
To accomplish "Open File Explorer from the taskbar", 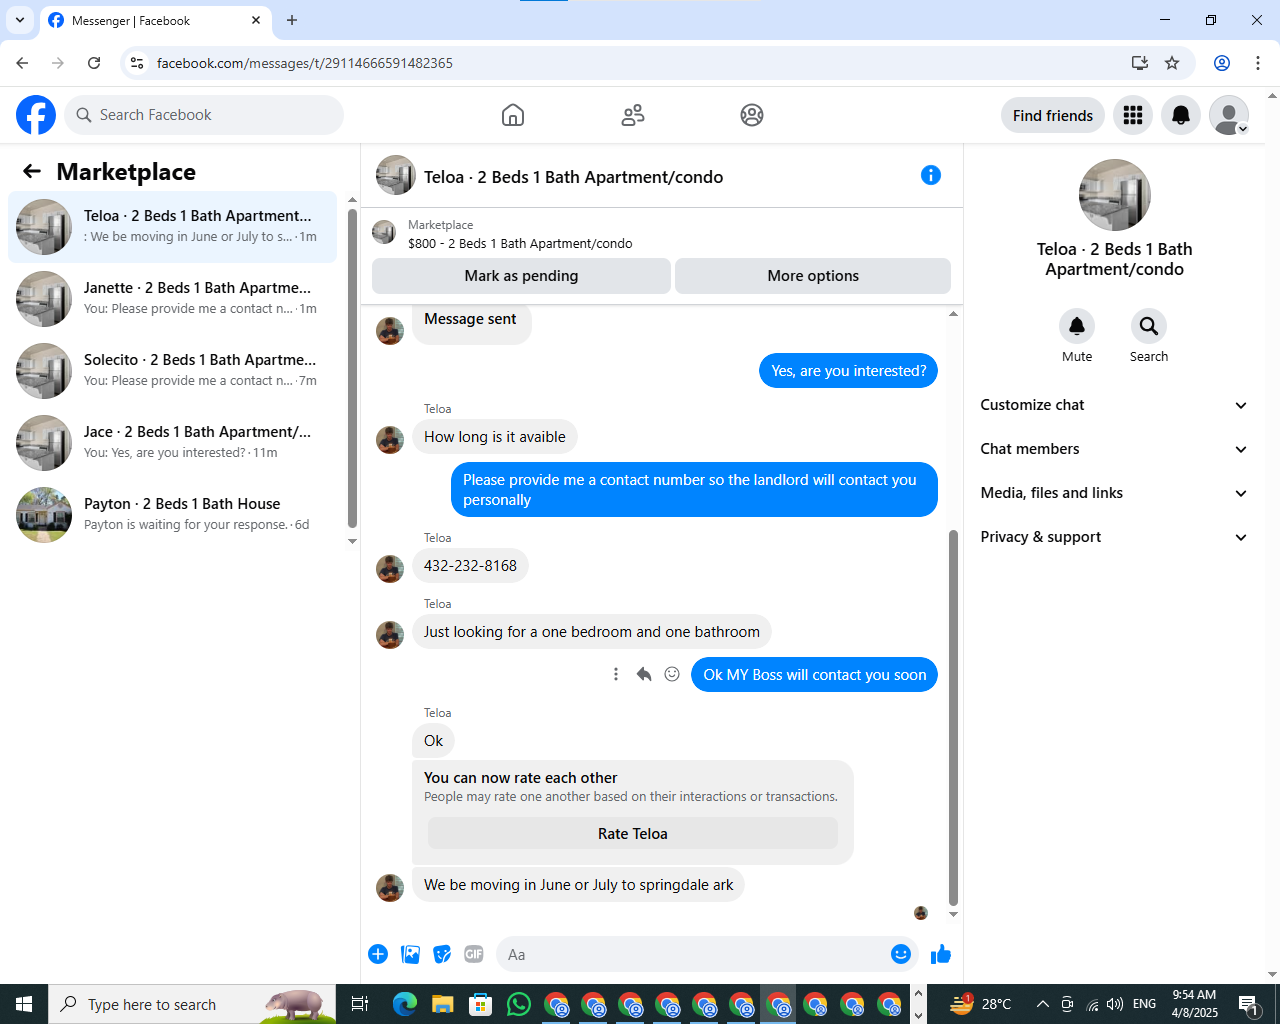I will tap(443, 1004).
